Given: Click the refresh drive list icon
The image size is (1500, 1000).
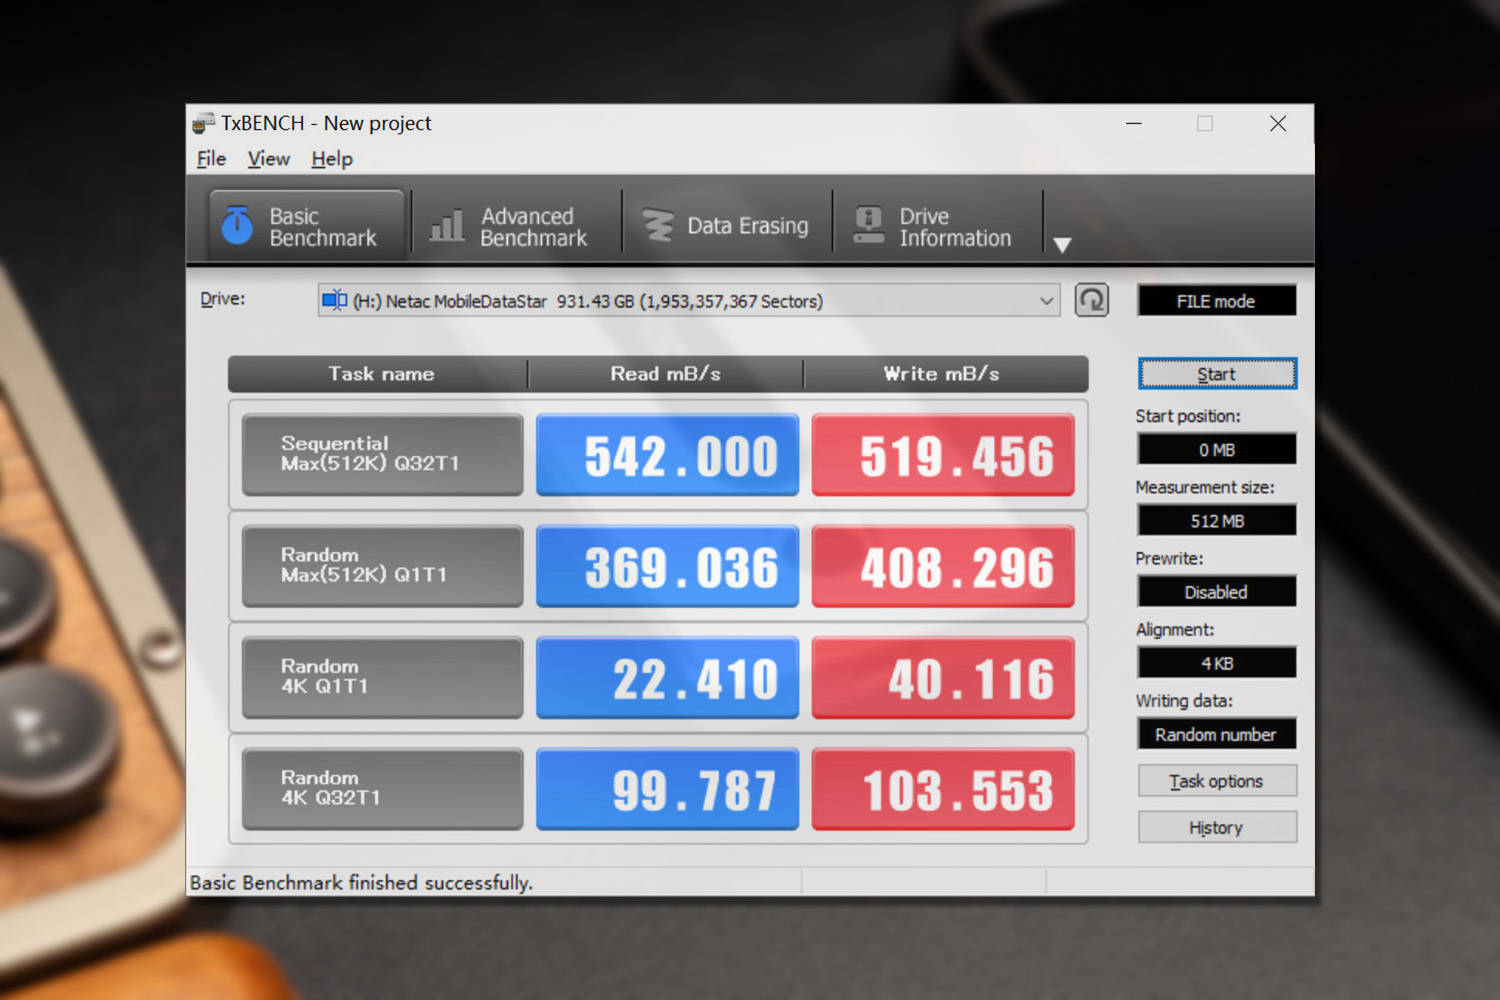Looking at the screenshot, I should point(1092,300).
